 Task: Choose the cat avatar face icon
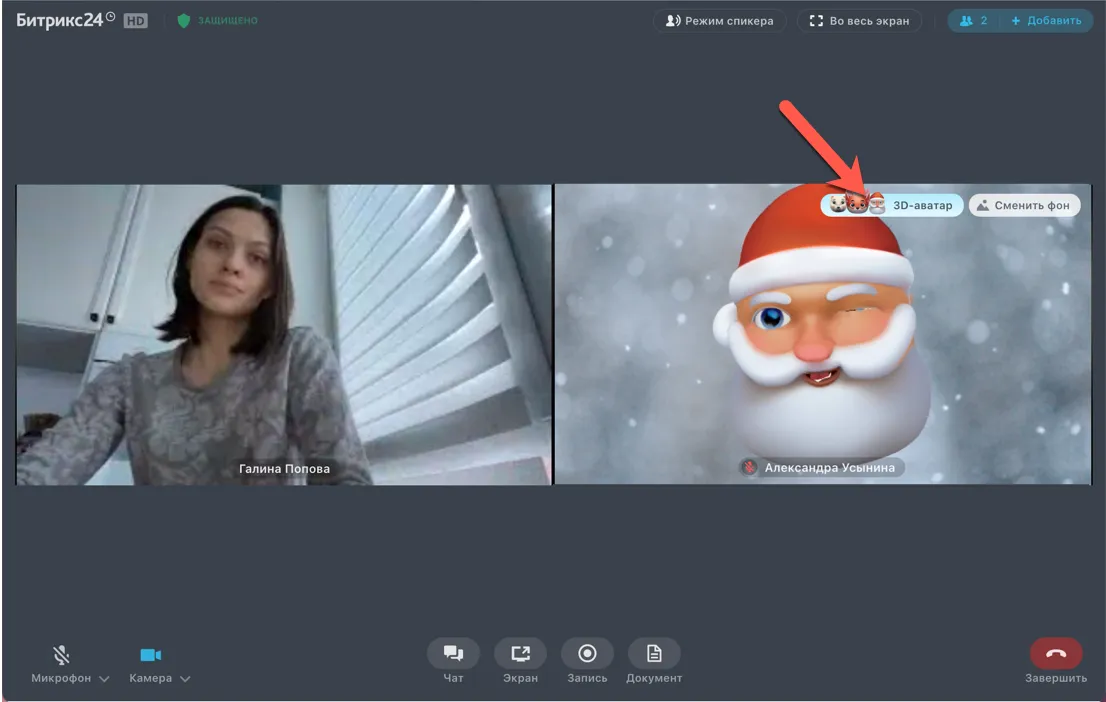[x=837, y=205]
